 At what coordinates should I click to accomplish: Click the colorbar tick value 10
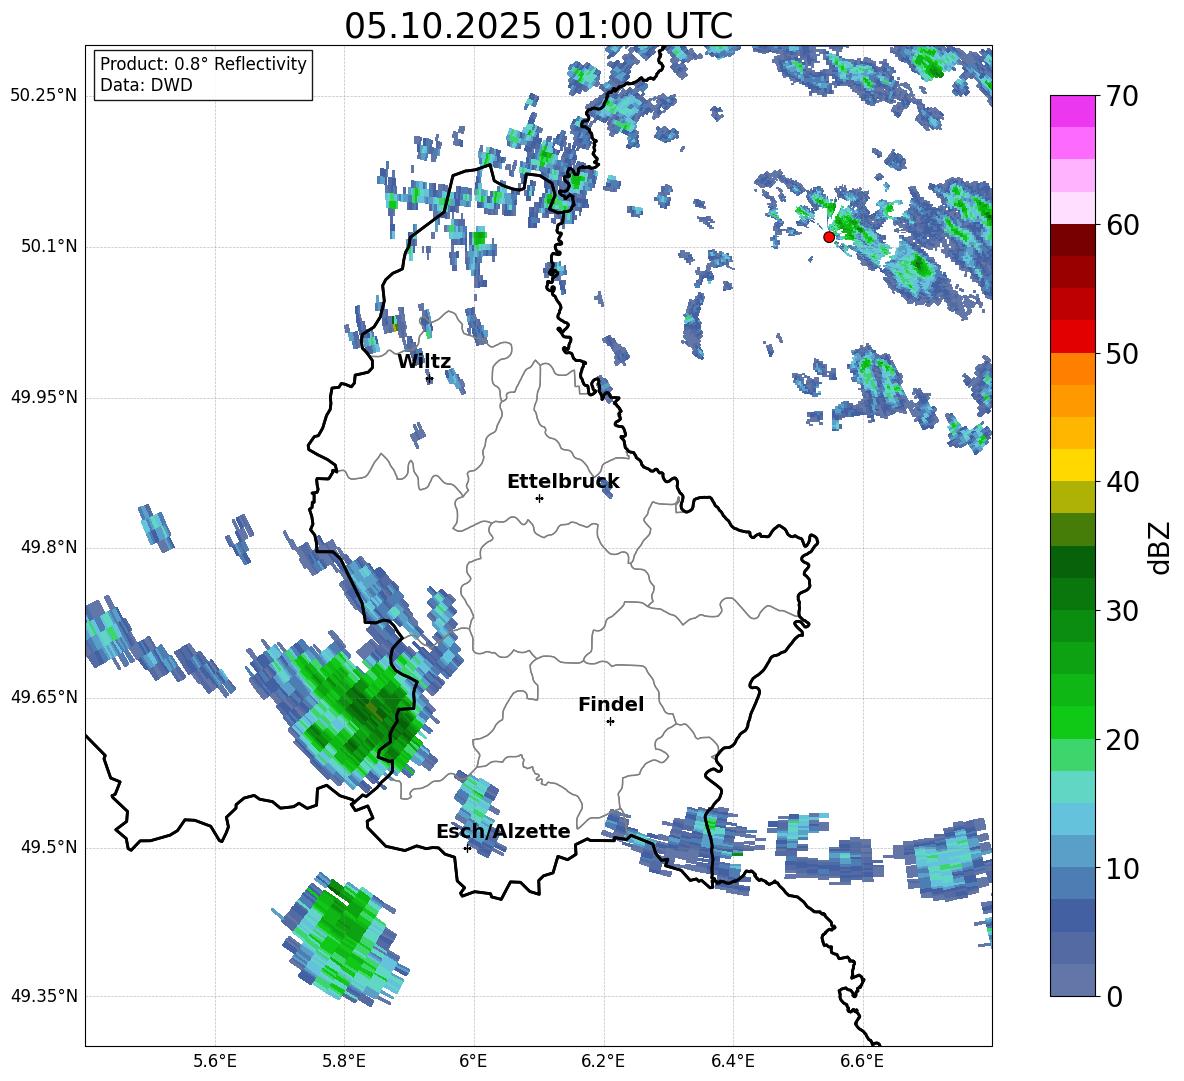1121,868
